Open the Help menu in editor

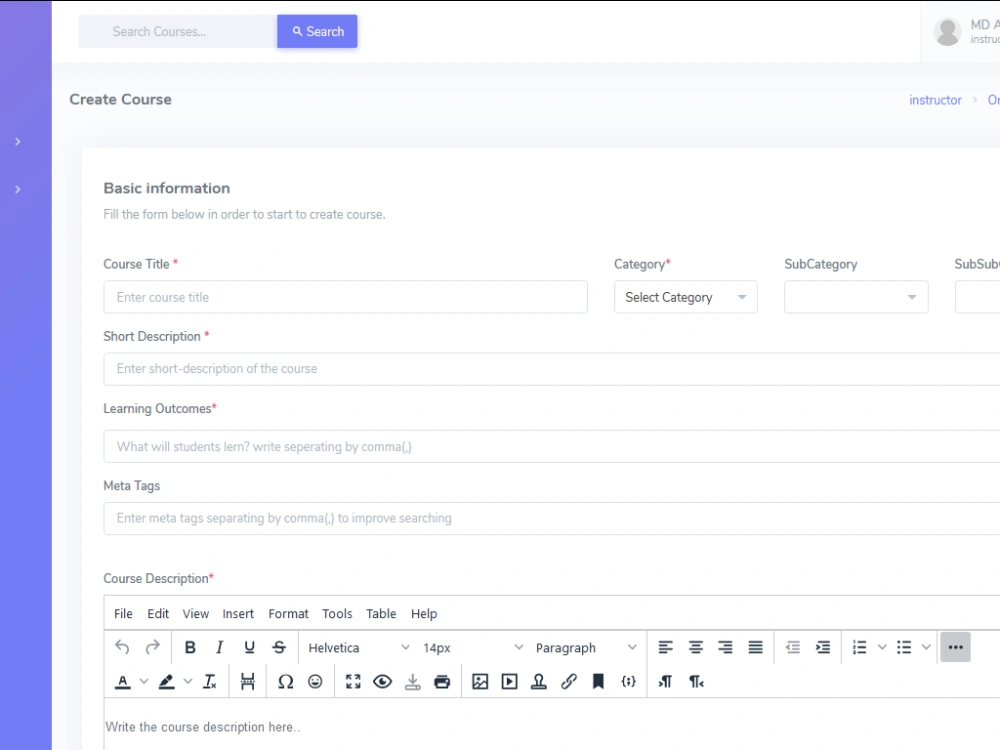point(424,614)
